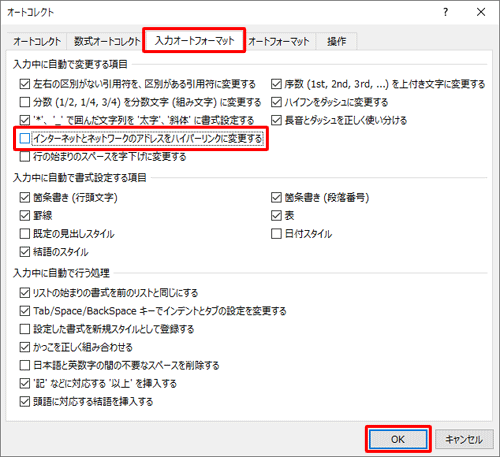The image size is (500, 457).
Task: Click the キャンセル button
Action: [464, 439]
